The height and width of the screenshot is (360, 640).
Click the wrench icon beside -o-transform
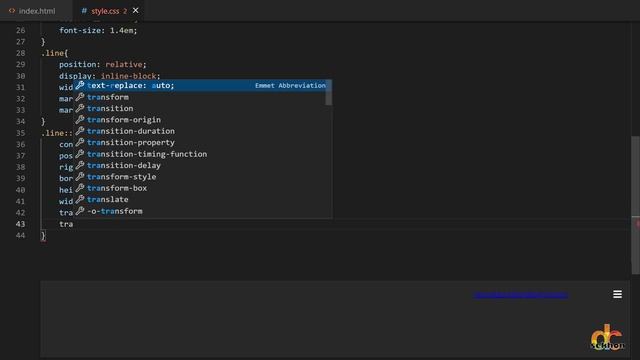80,211
